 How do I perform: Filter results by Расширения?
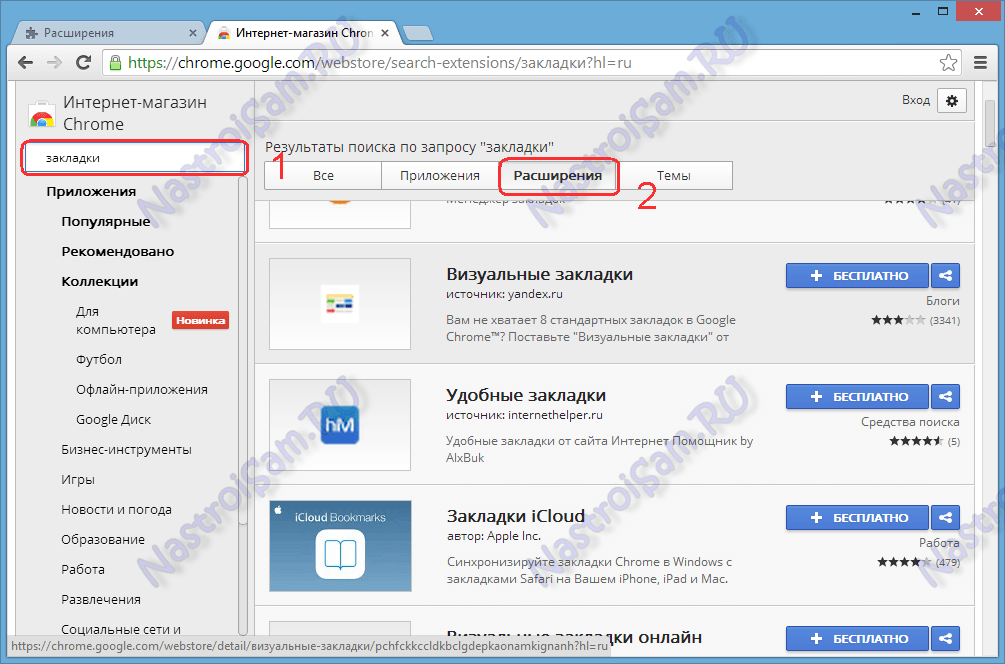[558, 176]
